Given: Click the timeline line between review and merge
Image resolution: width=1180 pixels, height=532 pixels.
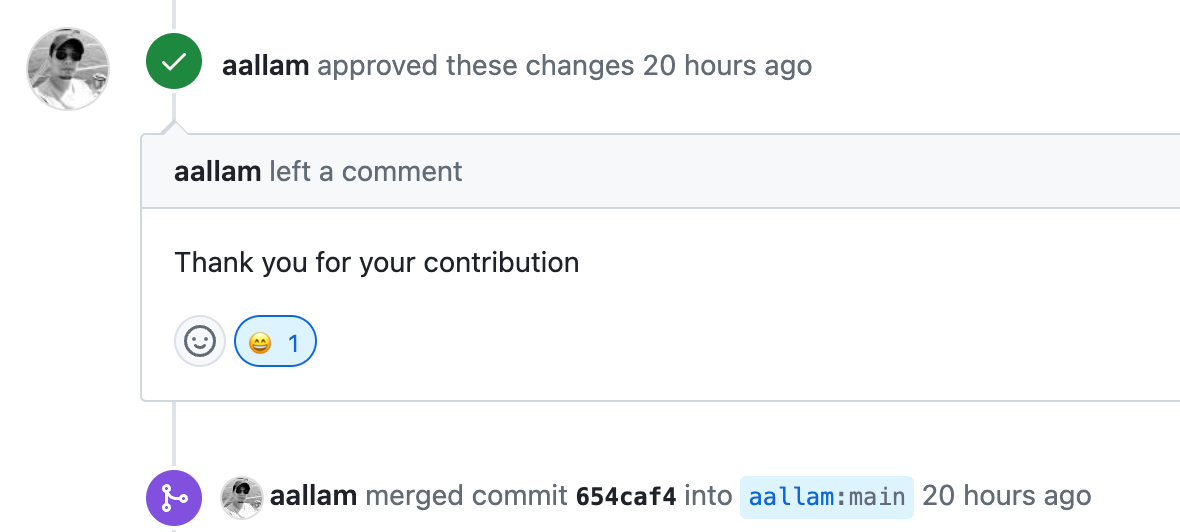Looking at the screenshot, I should 174,435.
